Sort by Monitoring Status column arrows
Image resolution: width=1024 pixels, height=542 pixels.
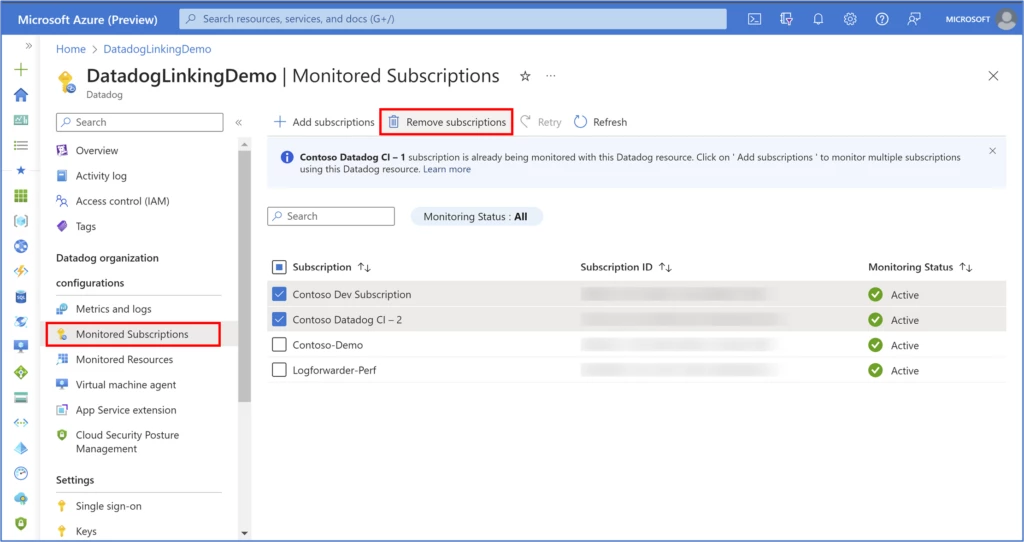[967, 267]
